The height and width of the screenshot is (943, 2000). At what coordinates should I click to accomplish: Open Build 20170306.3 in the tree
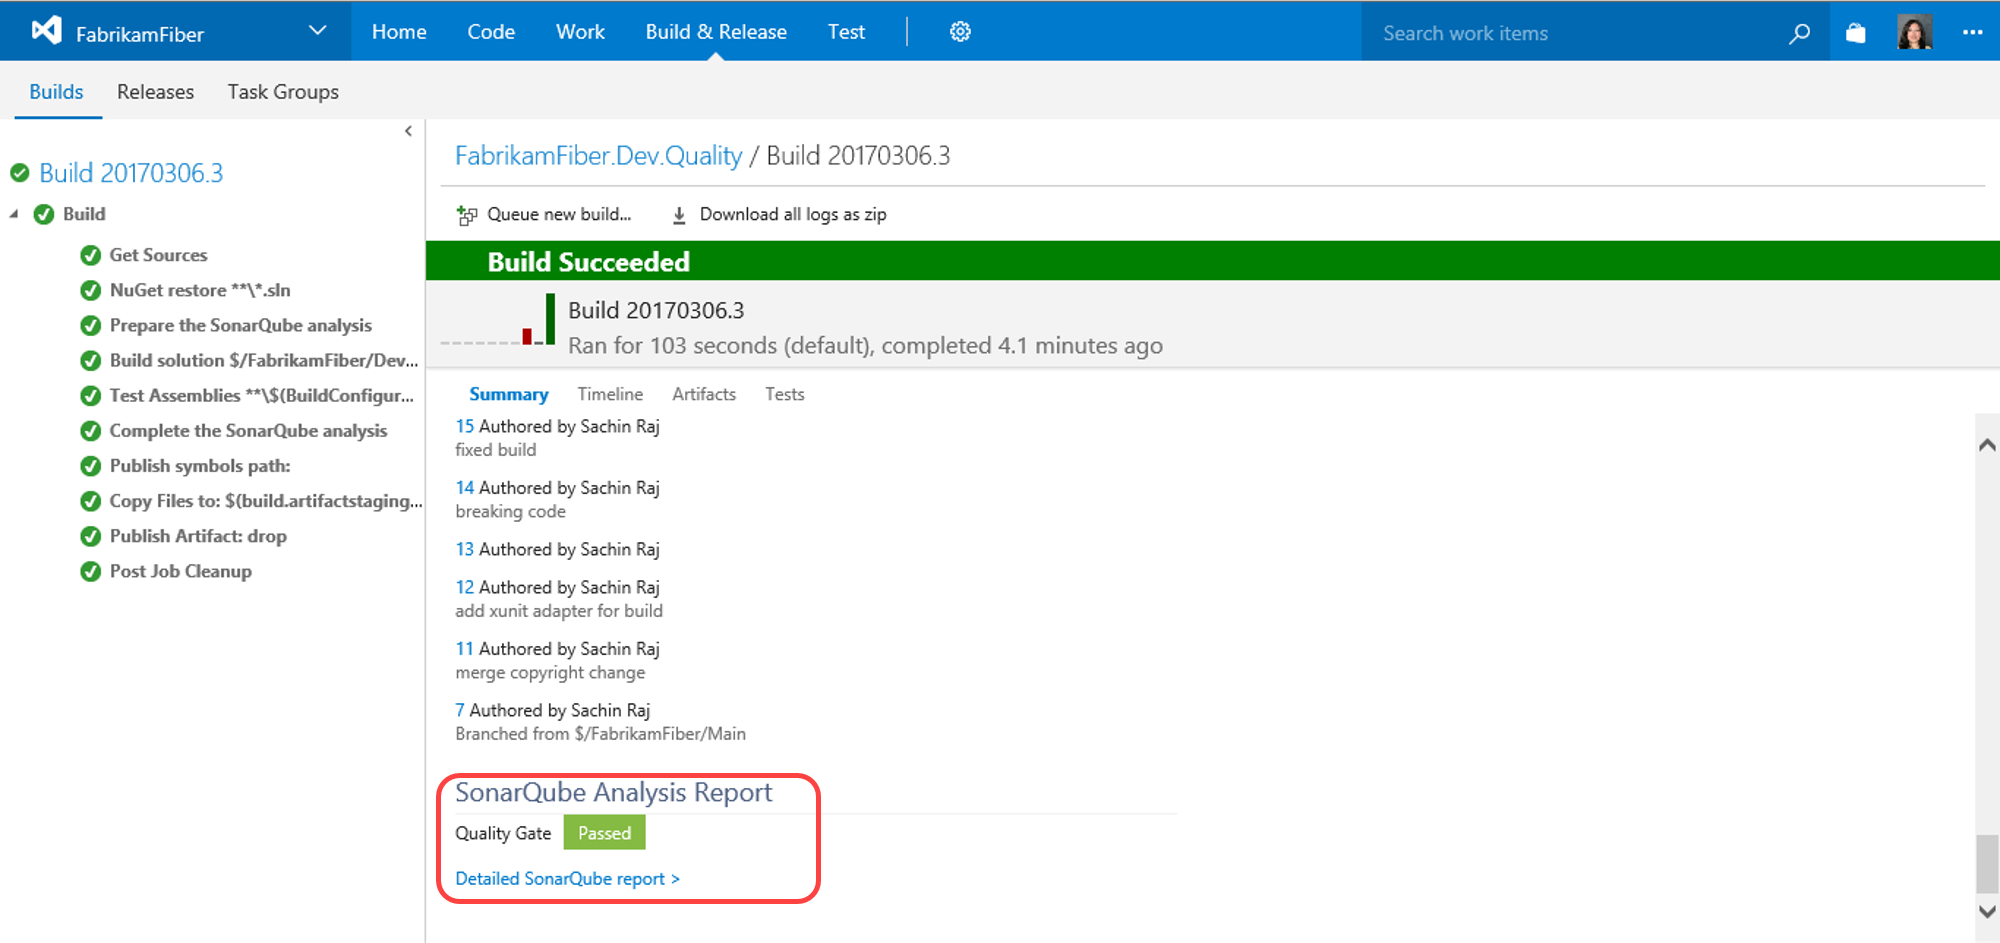point(131,173)
